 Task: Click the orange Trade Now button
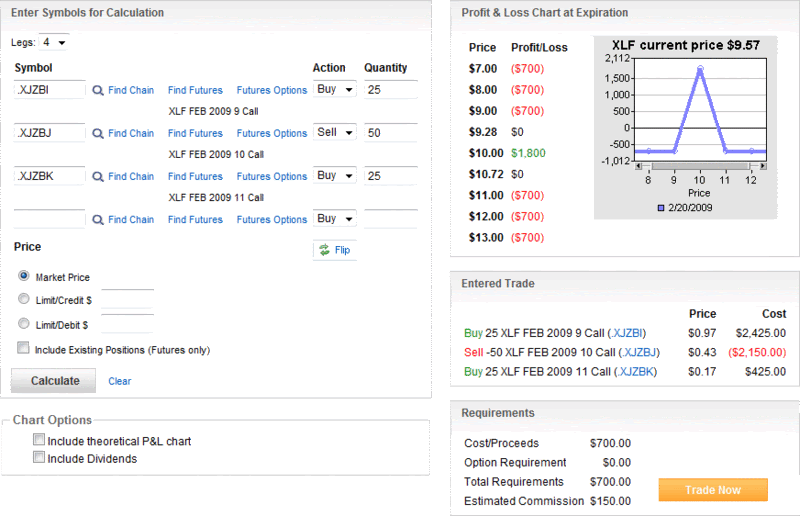click(x=713, y=490)
